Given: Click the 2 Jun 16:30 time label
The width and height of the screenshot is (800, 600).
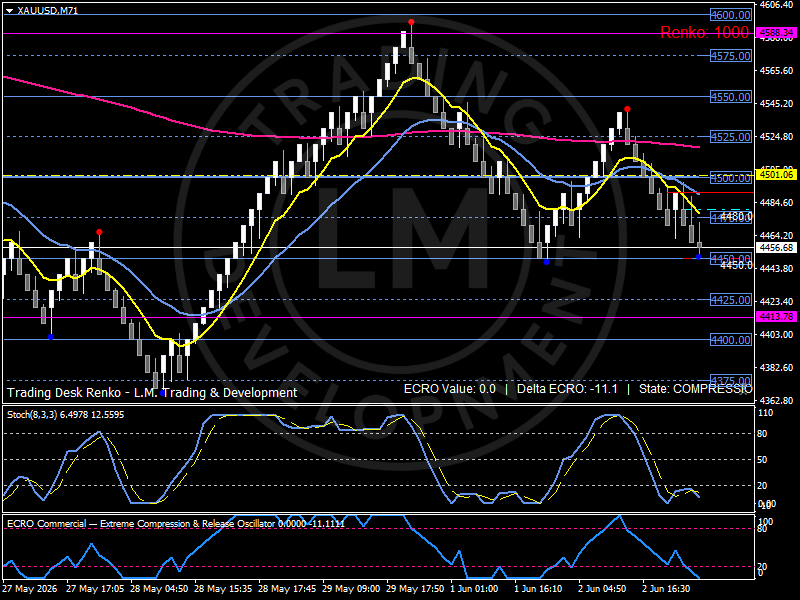Looking at the screenshot, I should (x=666, y=589).
